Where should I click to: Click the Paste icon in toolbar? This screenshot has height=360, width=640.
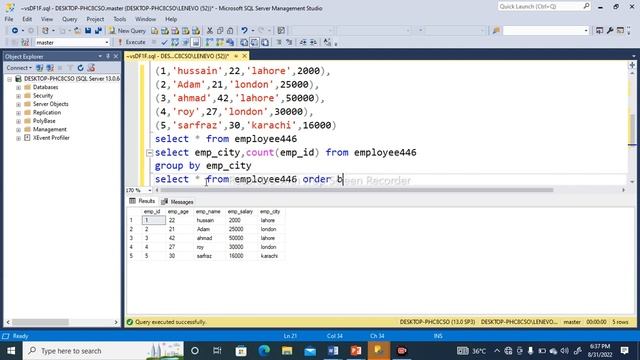[x=230, y=31]
